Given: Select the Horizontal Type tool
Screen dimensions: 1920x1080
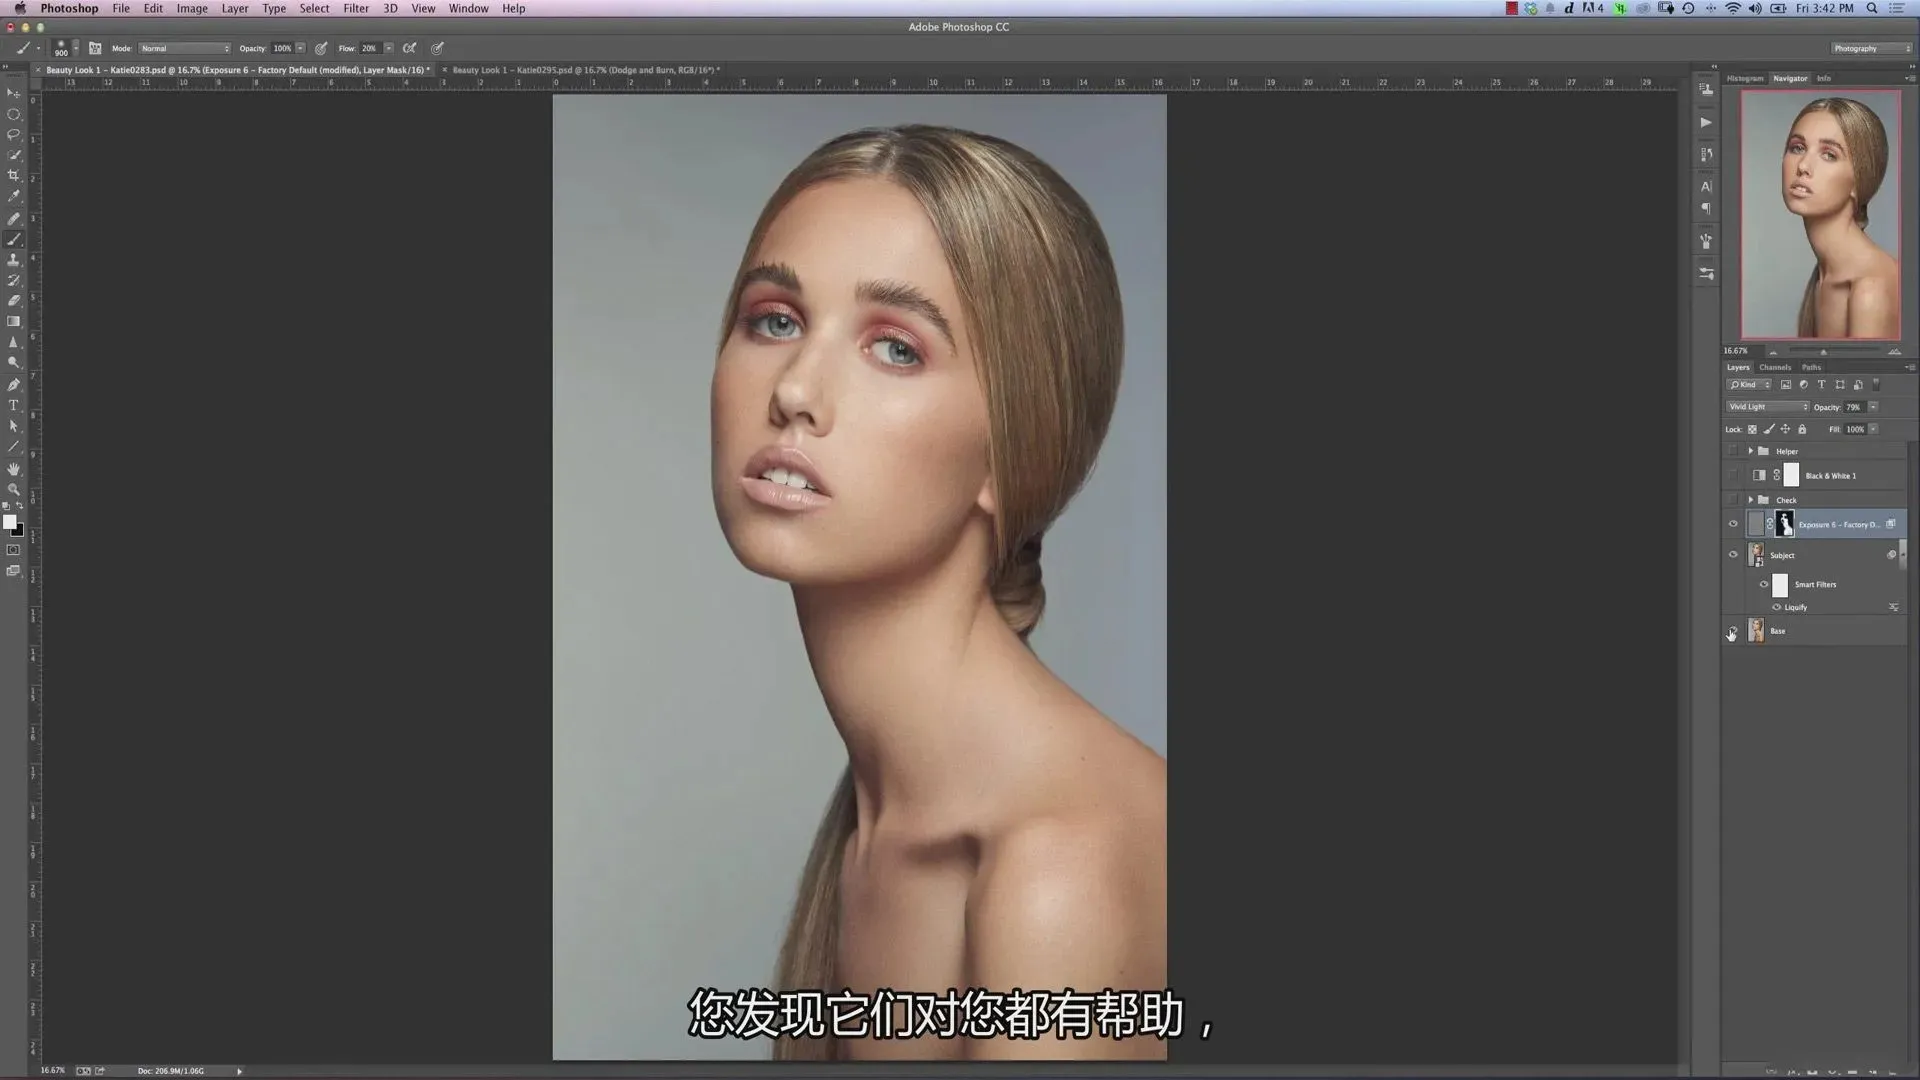Looking at the screenshot, I should click(14, 405).
